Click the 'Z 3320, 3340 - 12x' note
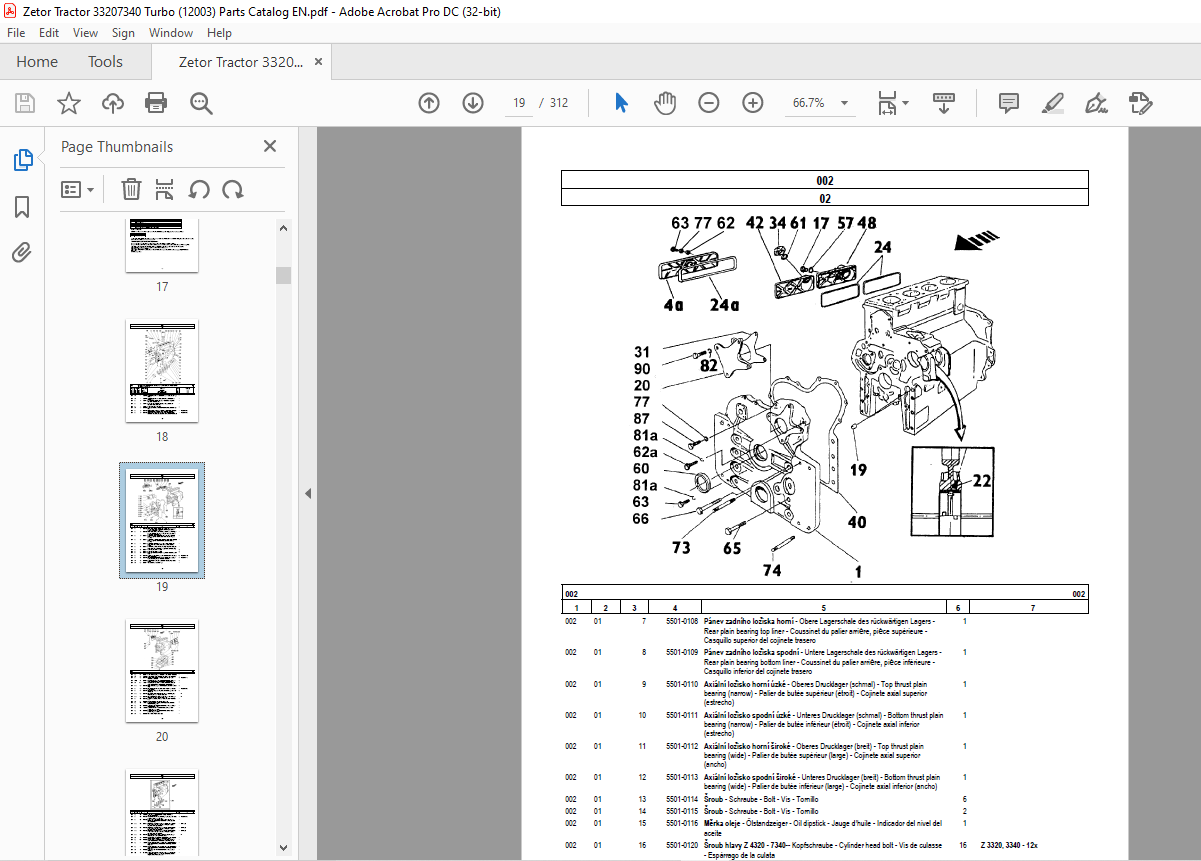The image size is (1201, 861). tap(1009, 845)
